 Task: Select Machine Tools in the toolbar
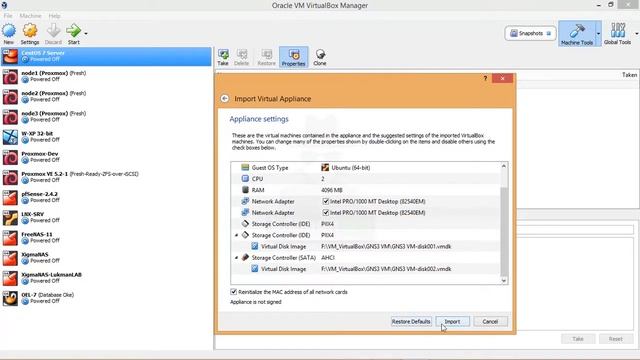click(x=577, y=33)
